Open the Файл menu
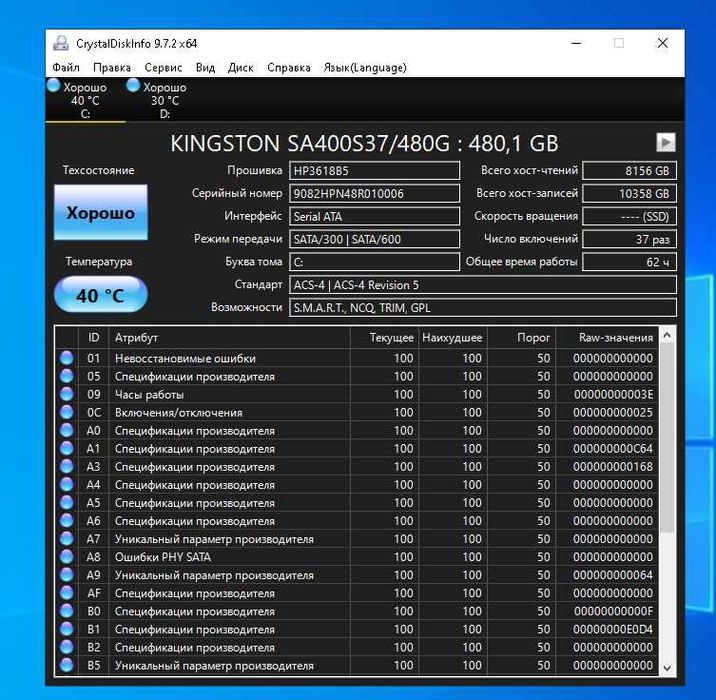This screenshot has width=716, height=700. point(66,68)
